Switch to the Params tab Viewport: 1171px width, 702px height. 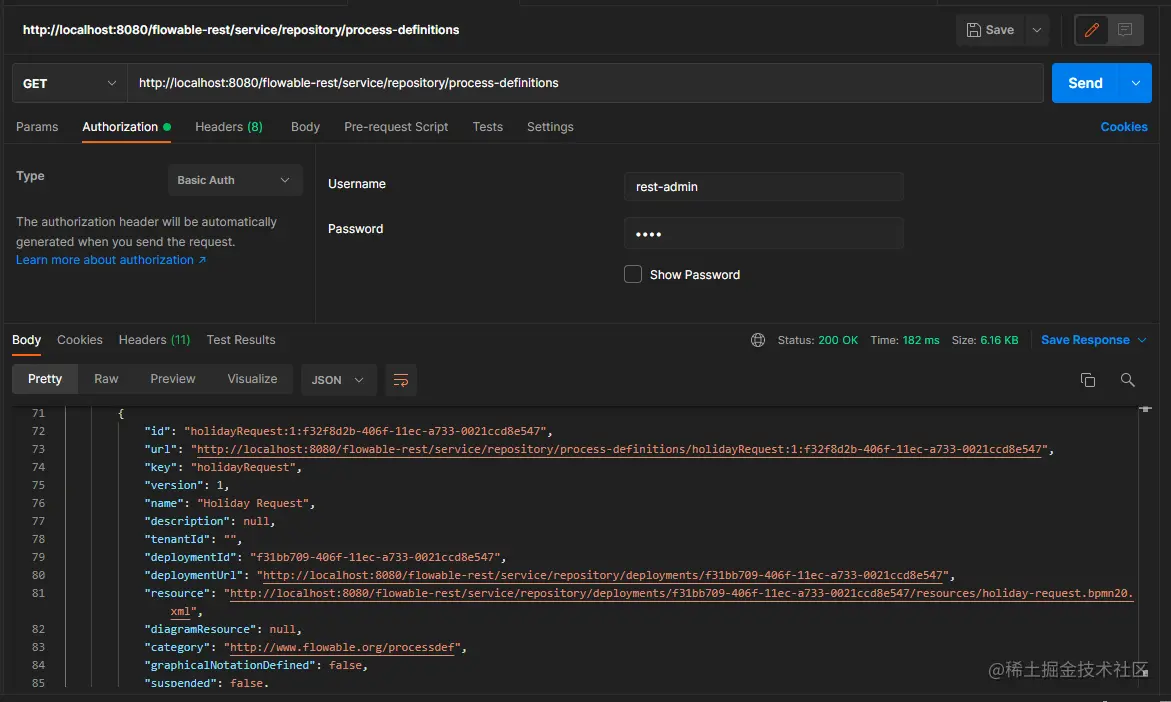(37, 127)
